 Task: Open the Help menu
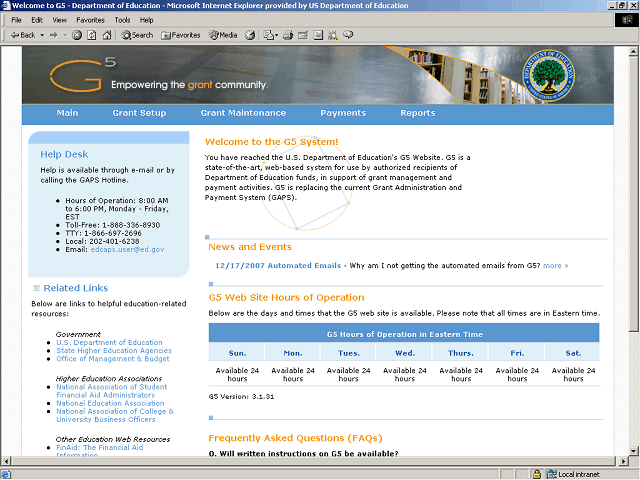[x=146, y=20]
